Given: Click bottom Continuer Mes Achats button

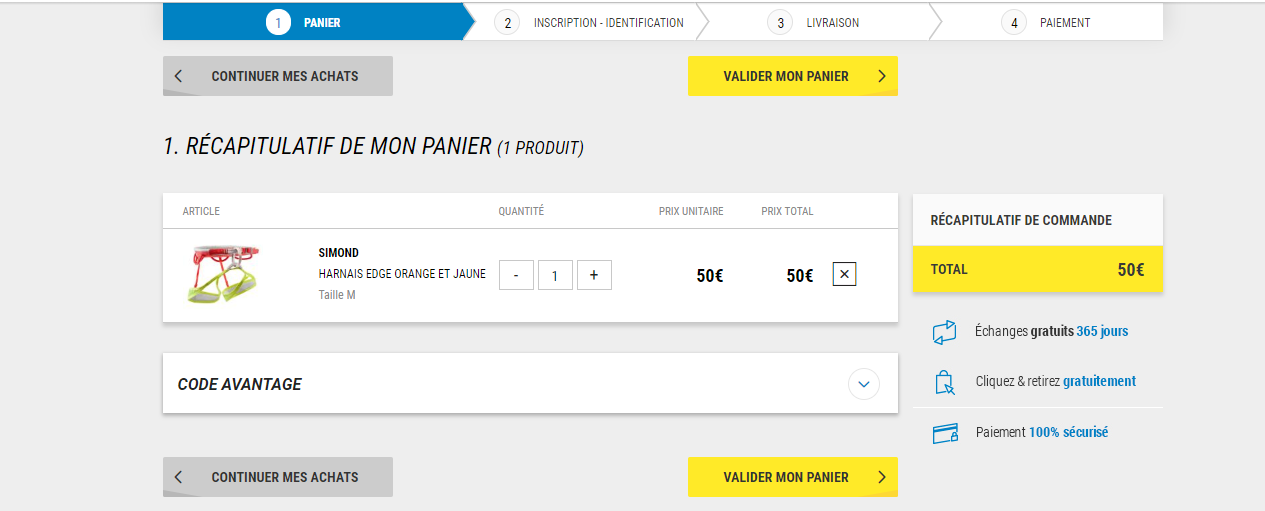Looking at the screenshot, I should (x=278, y=477).
